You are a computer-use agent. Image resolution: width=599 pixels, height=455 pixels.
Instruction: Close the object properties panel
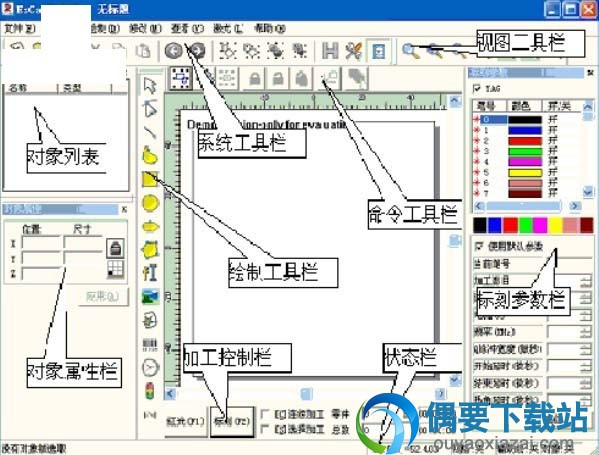pos(124,209)
